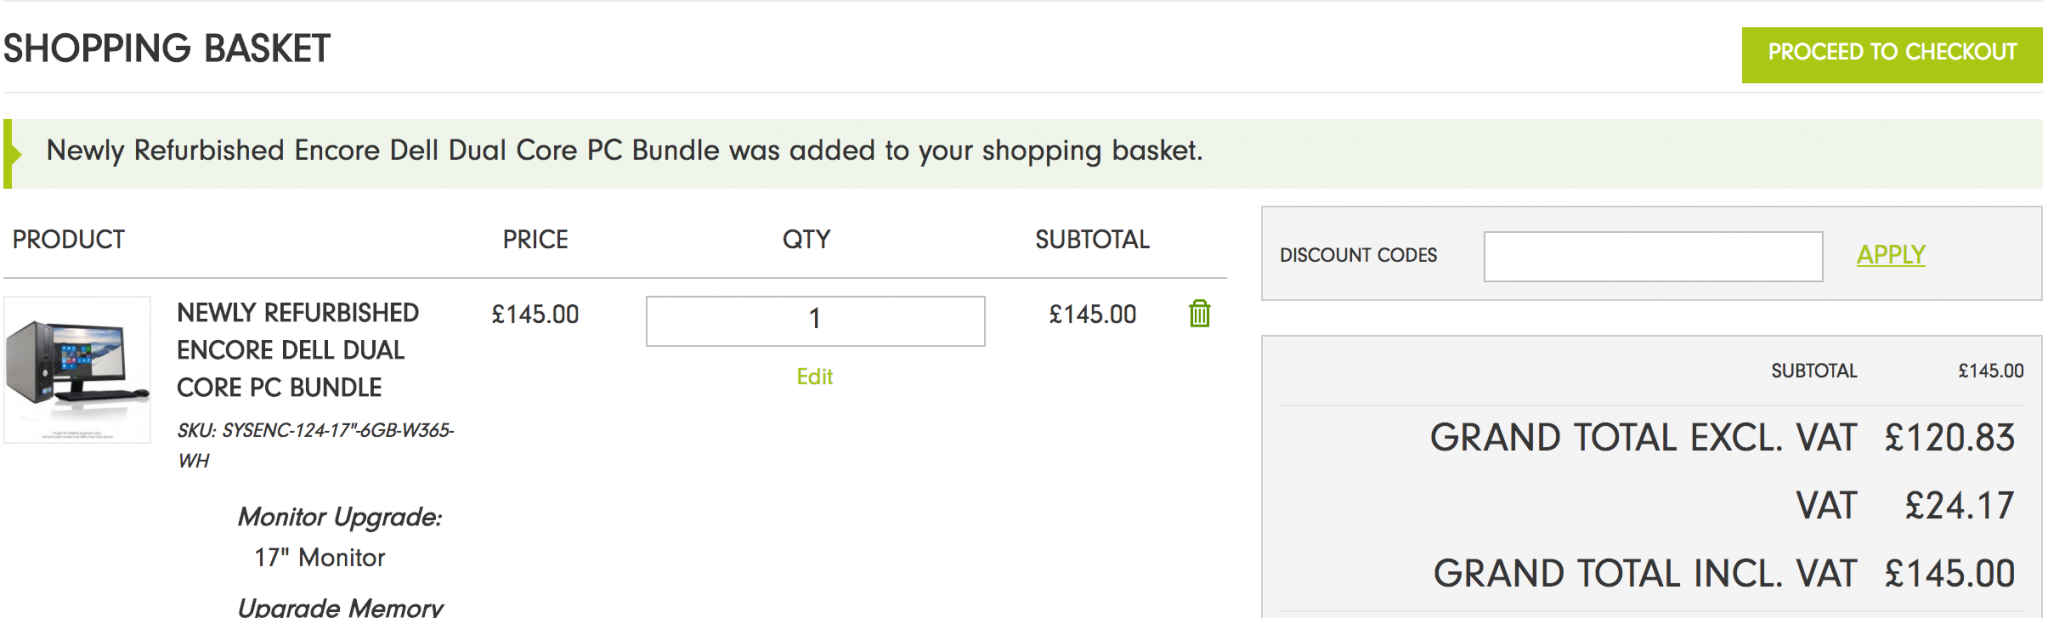Open the Newly Refurbished Encore Dell product title
Screen dimensions: 2048x618
297,350
